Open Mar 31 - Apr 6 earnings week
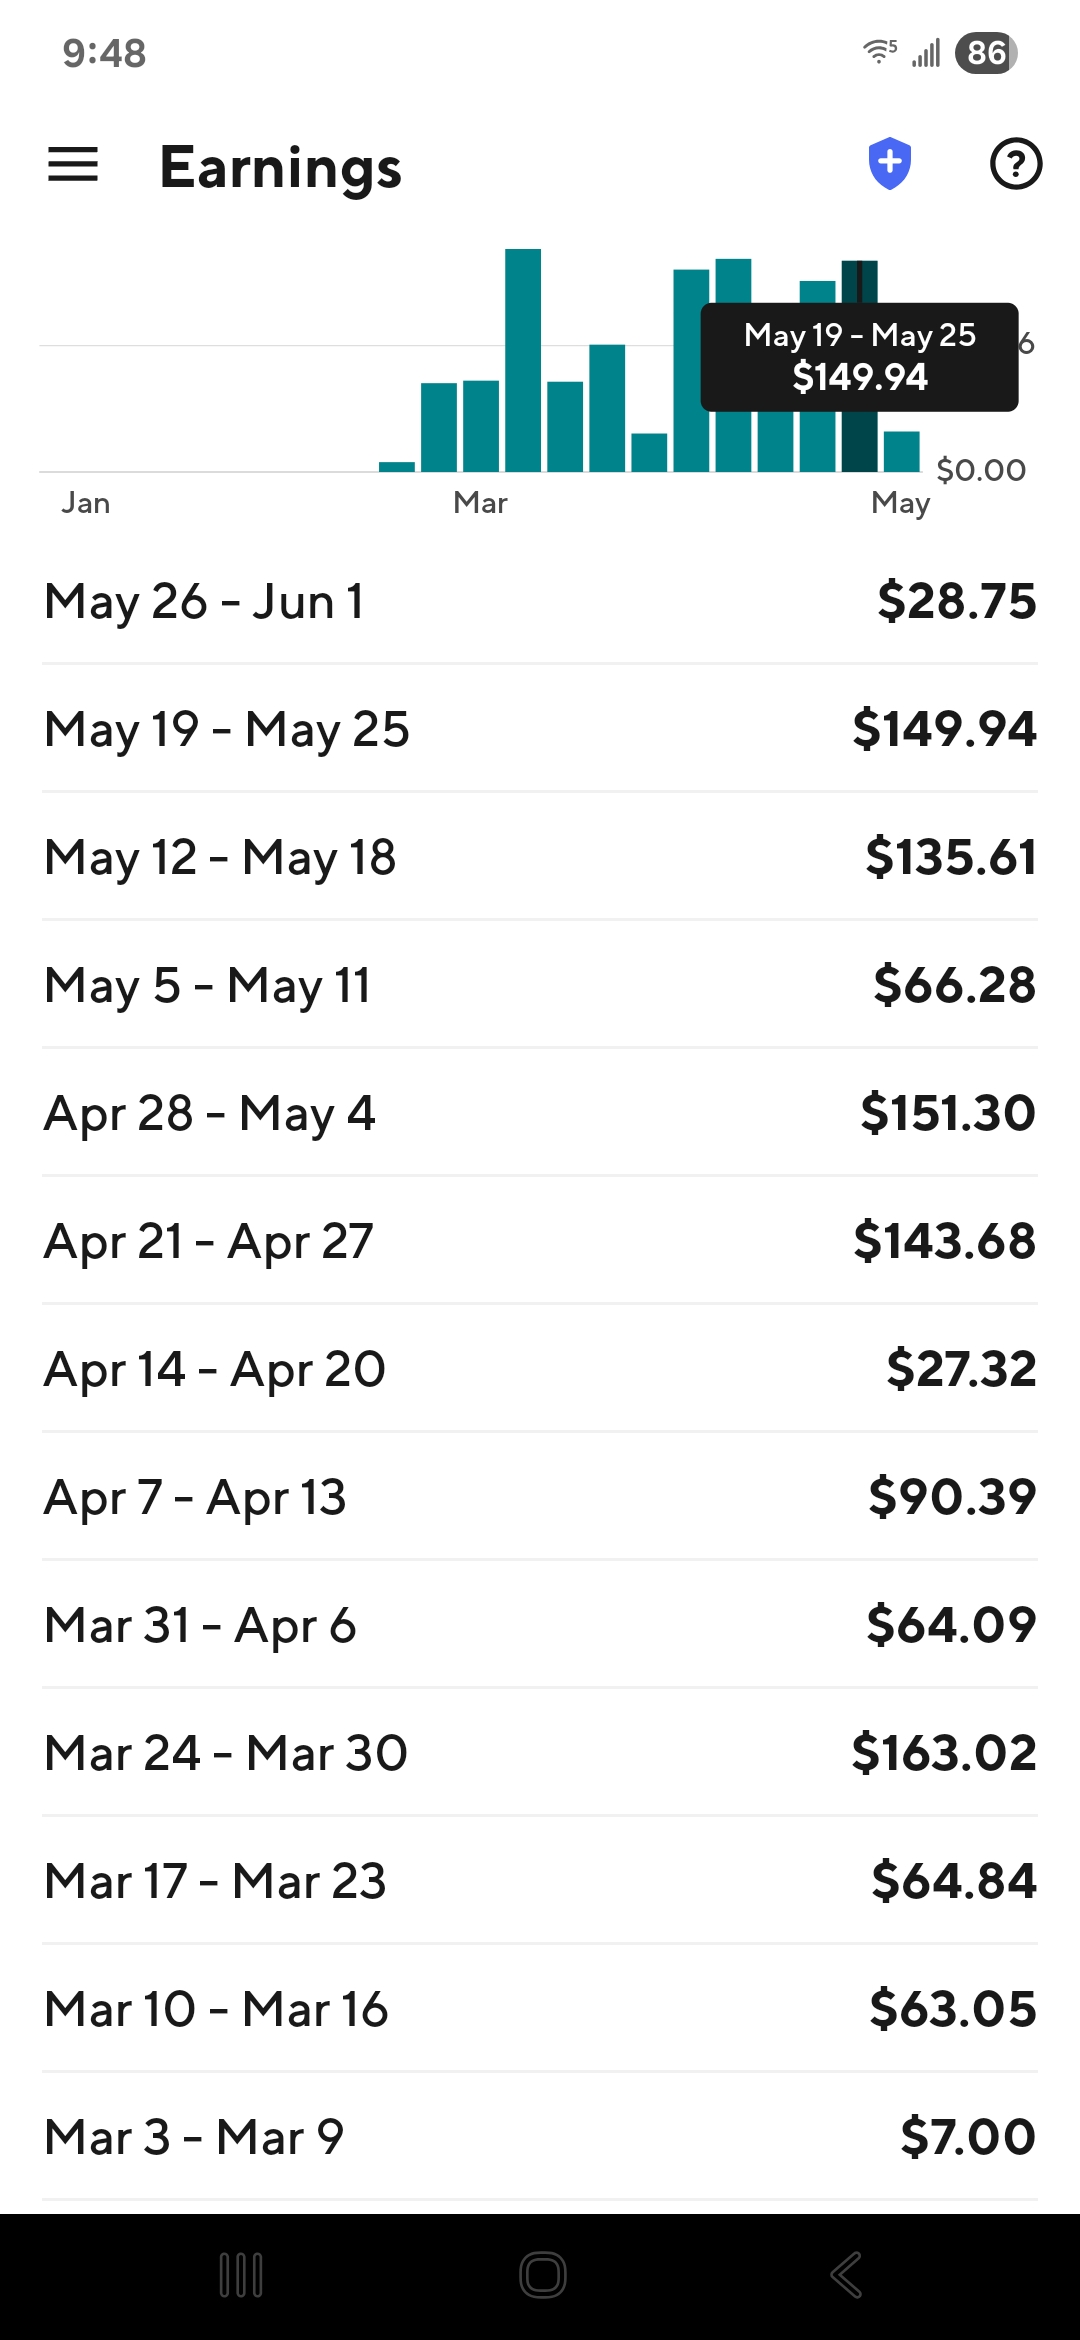This screenshot has height=2340, width=1080. 540,1626
